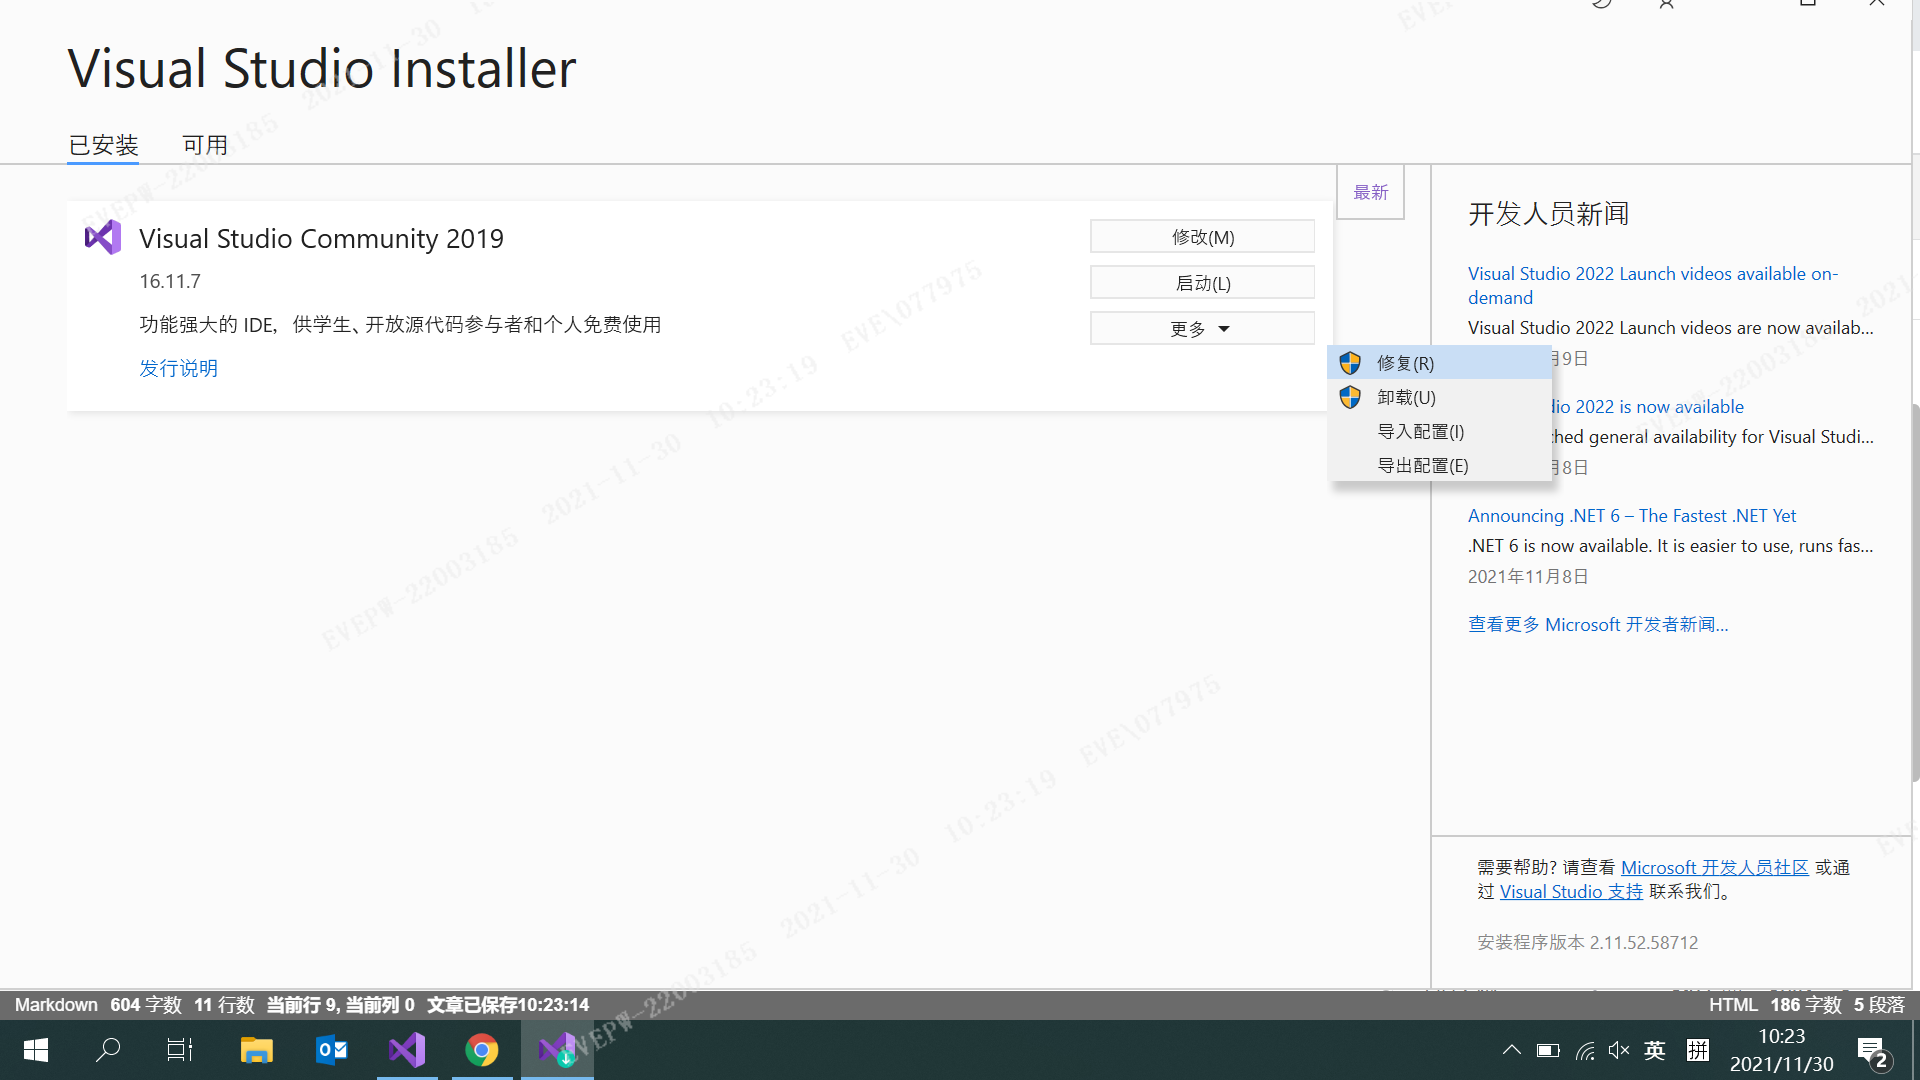1920x1080 pixels.
Task: Open Outlook from the taskbar
Action: pyautogui.click(x=331, y=1050)
